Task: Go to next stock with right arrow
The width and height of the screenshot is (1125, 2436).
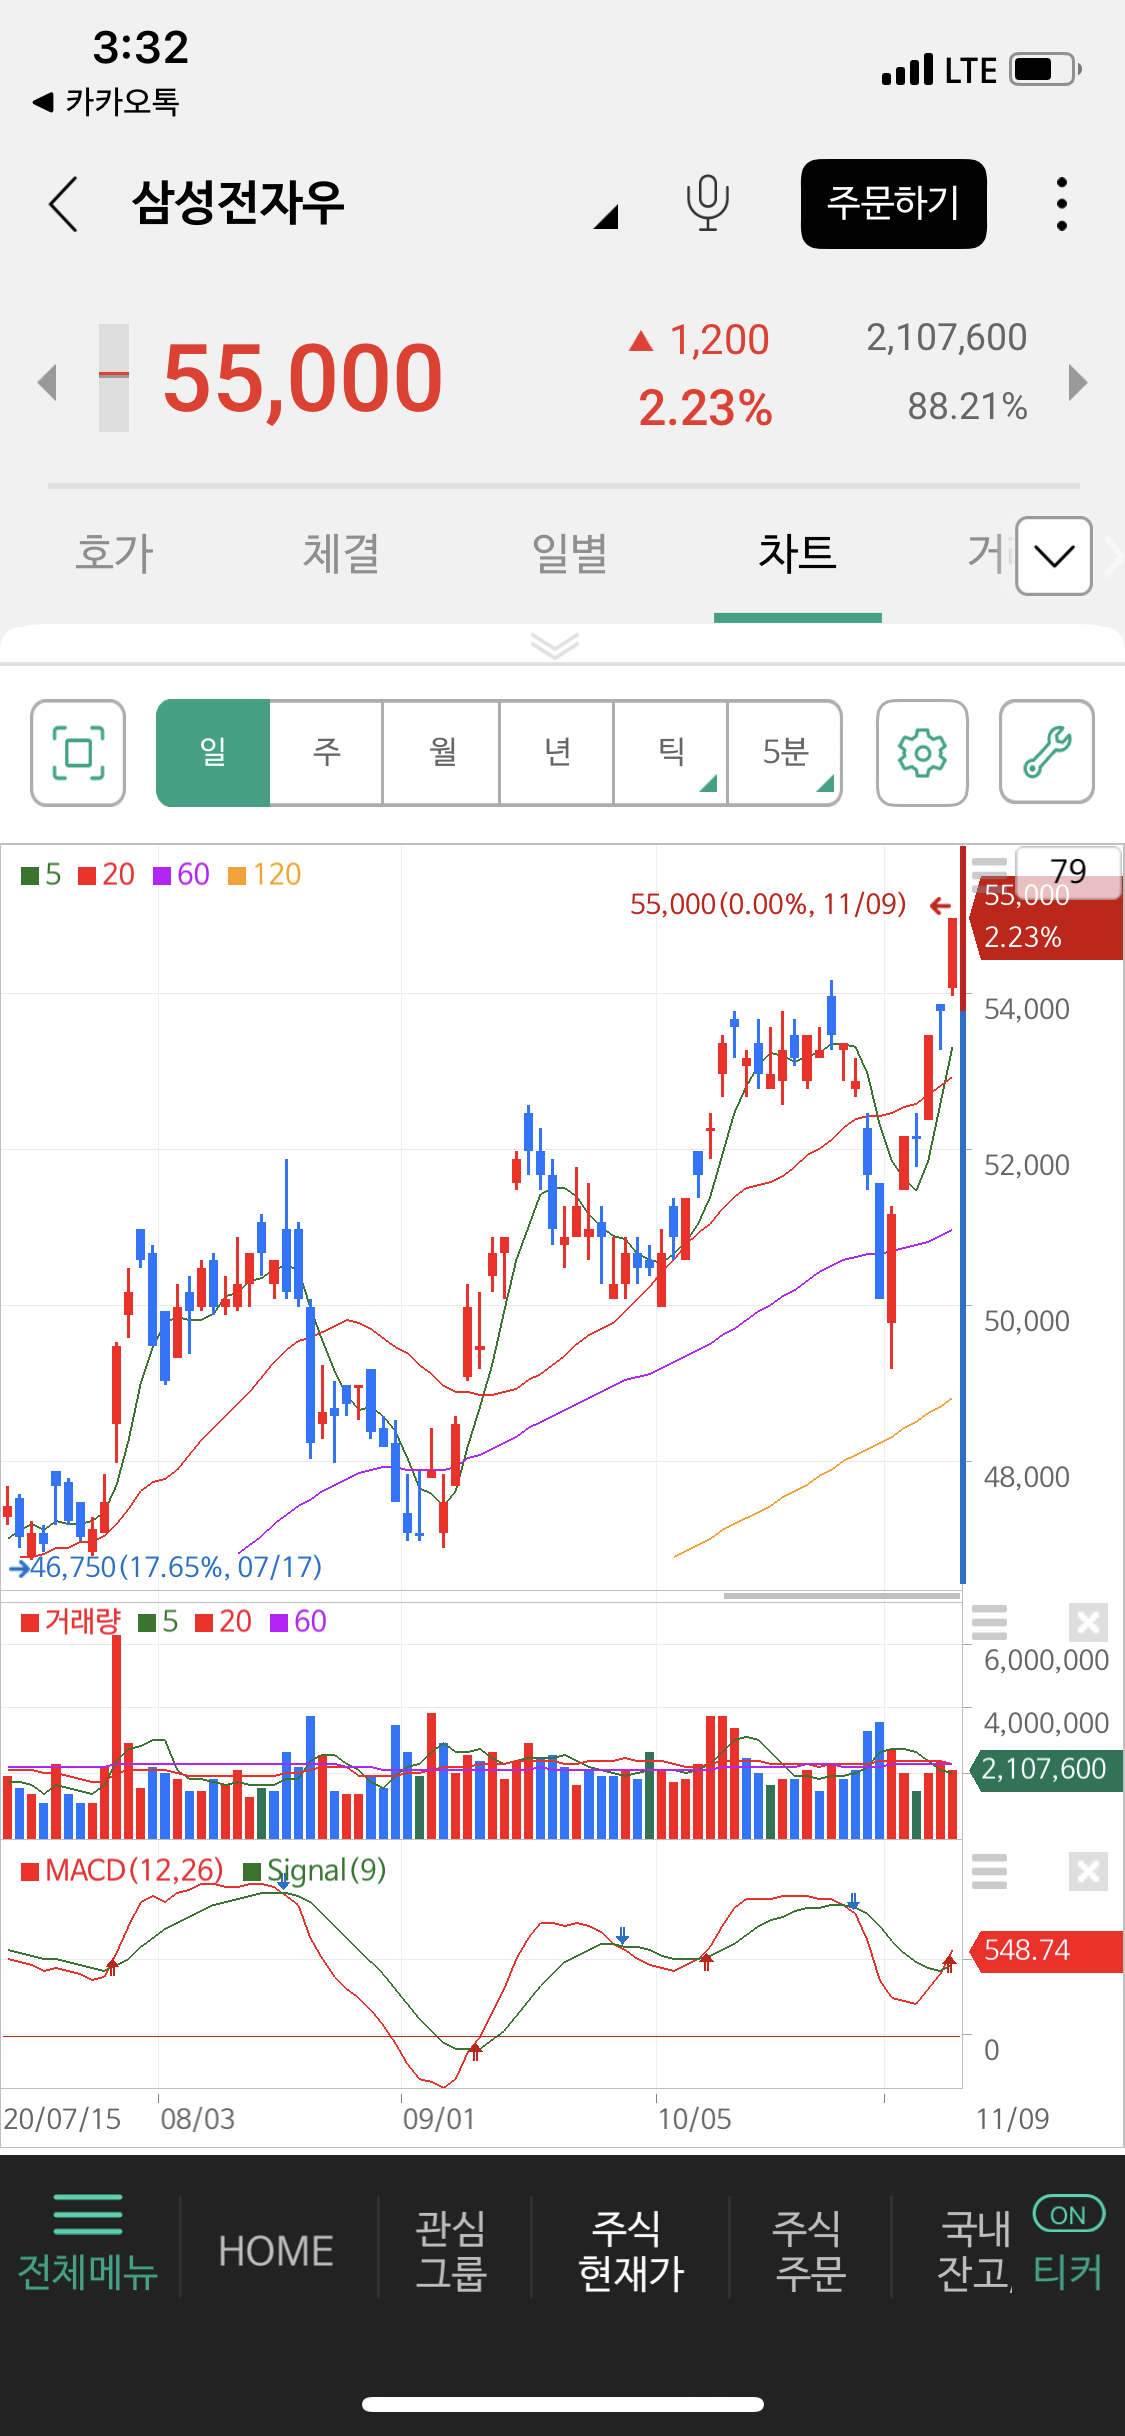Action: [1077, 381]
